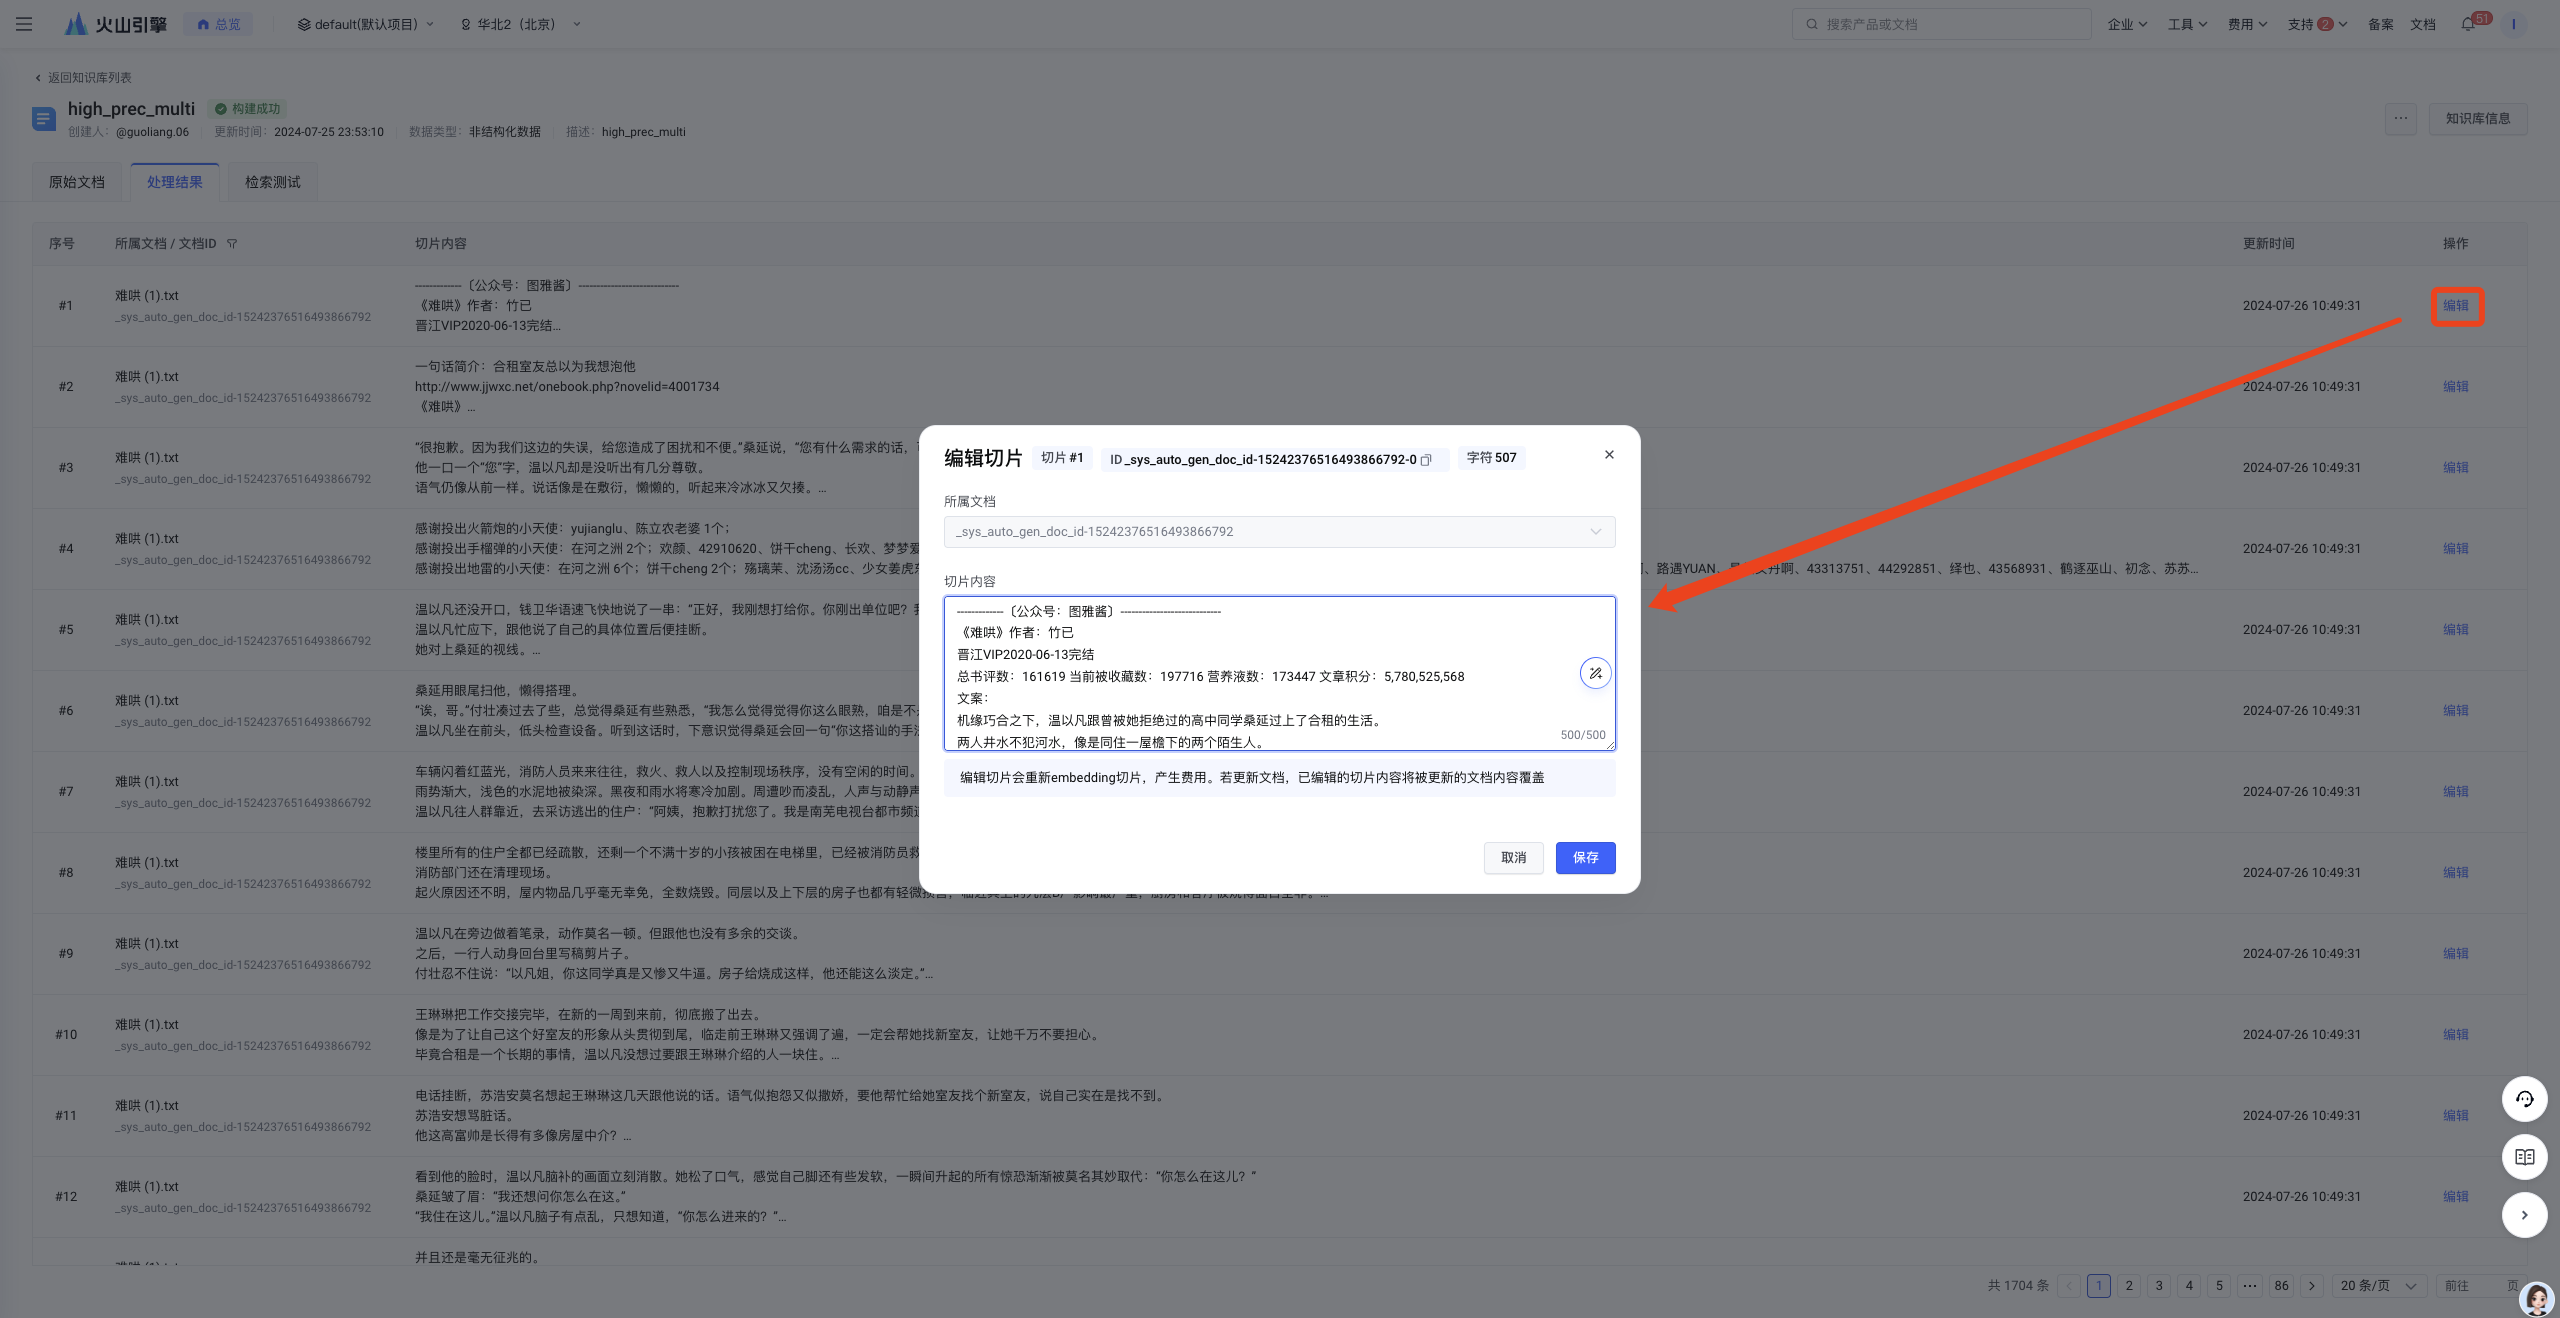The image size is (2560, 1318).
Task: Click 编辑 for row #12
Action: coord(2455,1196)
